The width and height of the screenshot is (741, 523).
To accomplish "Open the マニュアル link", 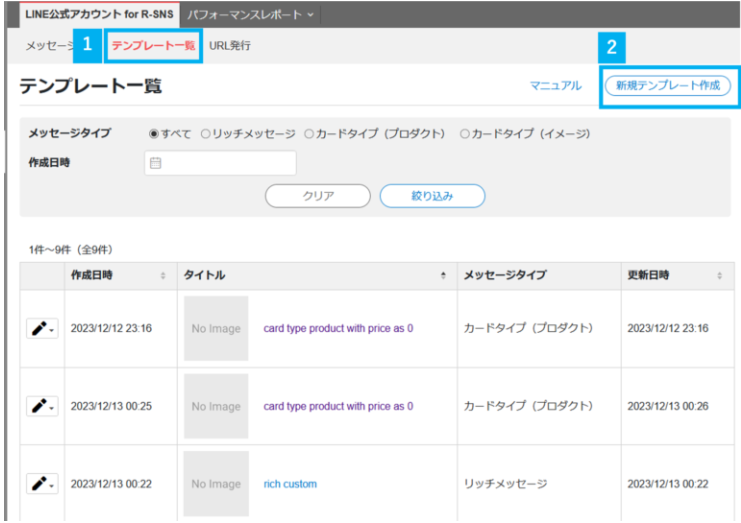I will click(555, 86).
